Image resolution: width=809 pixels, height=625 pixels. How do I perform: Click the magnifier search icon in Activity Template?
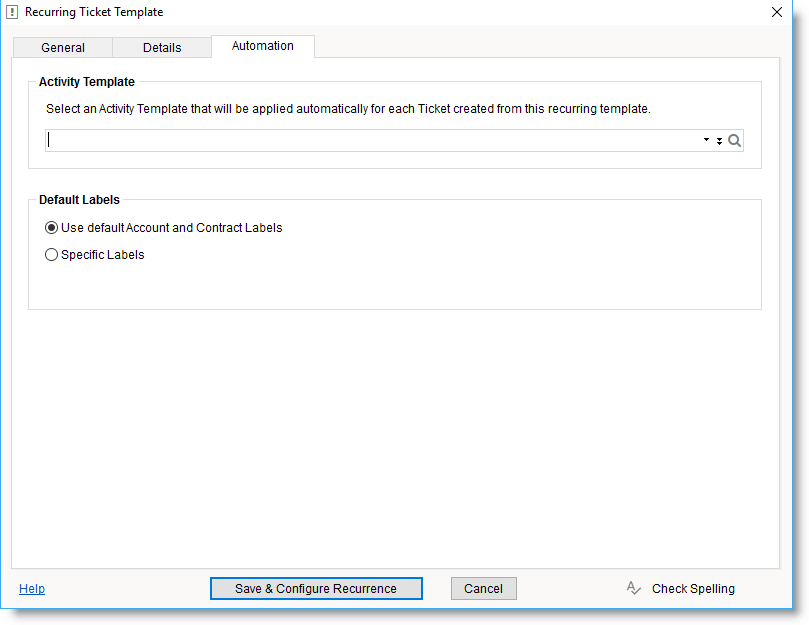tap(735, 141)
